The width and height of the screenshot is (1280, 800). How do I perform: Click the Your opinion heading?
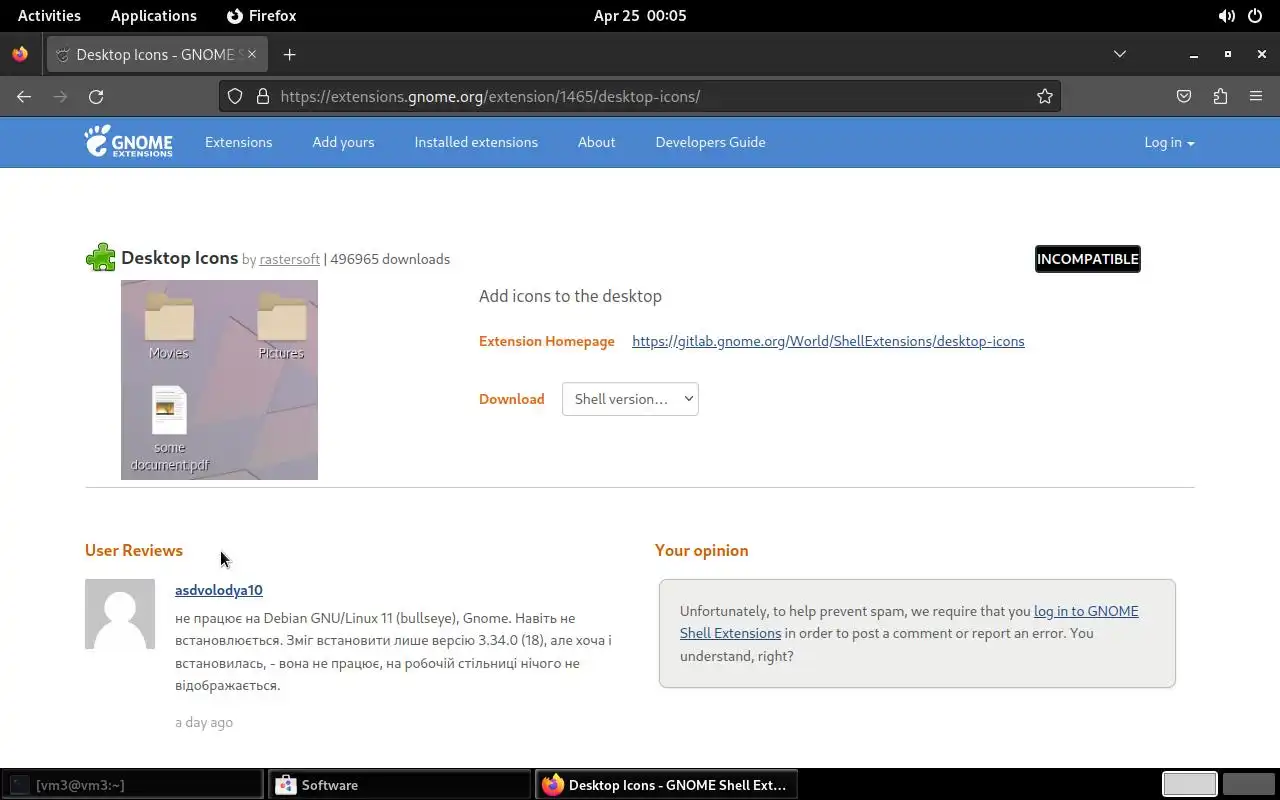[x=701, y=550]
